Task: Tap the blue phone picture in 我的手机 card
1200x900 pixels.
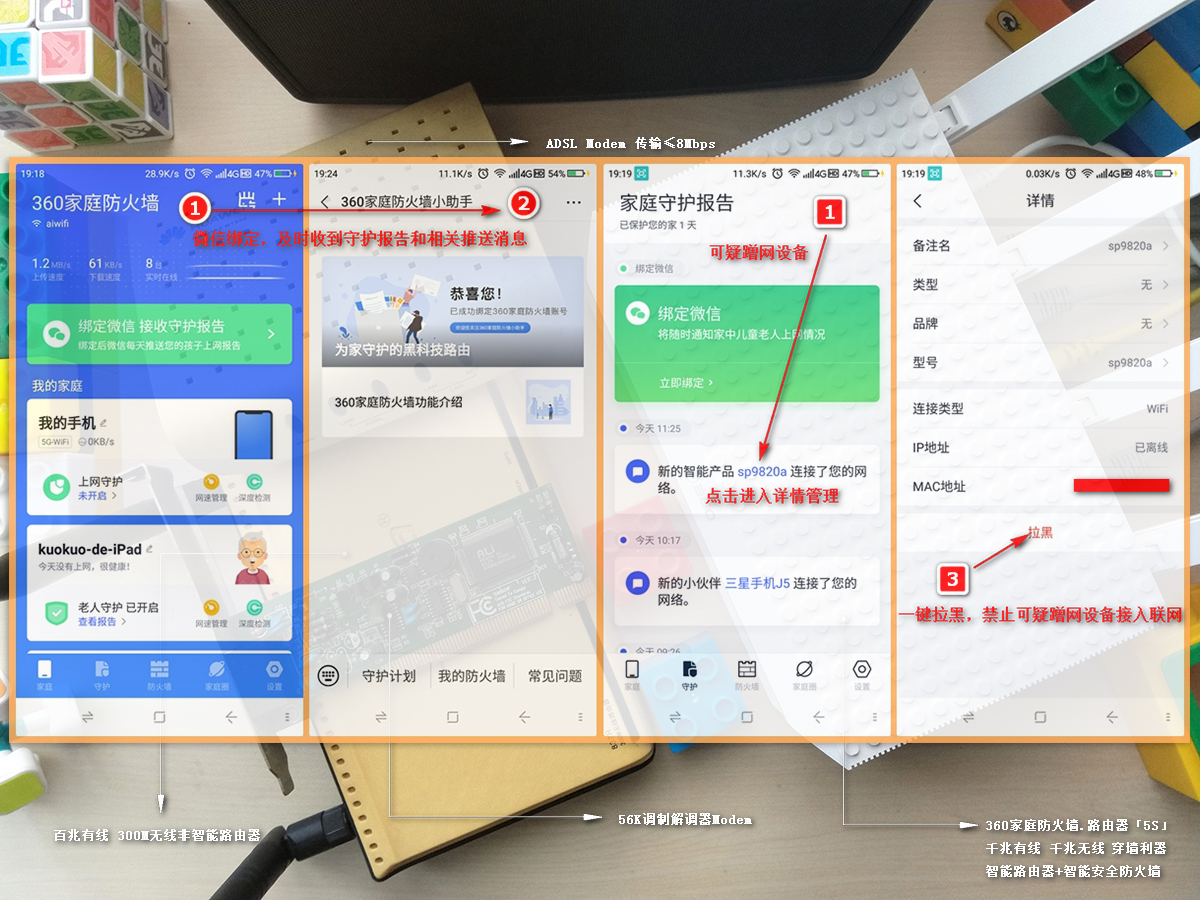Action: point(254,435)
